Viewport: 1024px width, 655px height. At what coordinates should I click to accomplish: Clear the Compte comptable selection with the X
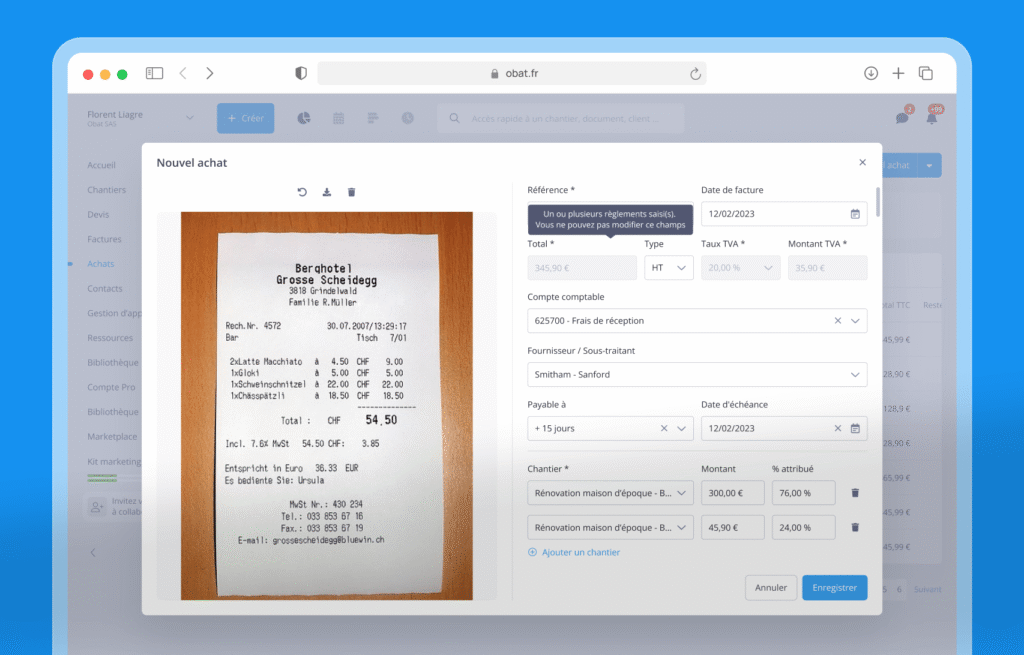[838, 321]
